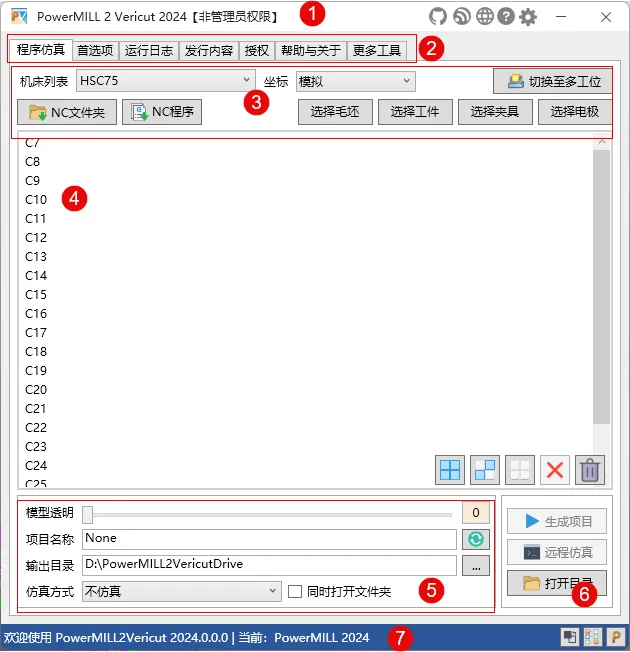Screen dimensions: 630x652
Task: Select C10 in the program list
Action: pyautogui.click(x=36, y=200)
